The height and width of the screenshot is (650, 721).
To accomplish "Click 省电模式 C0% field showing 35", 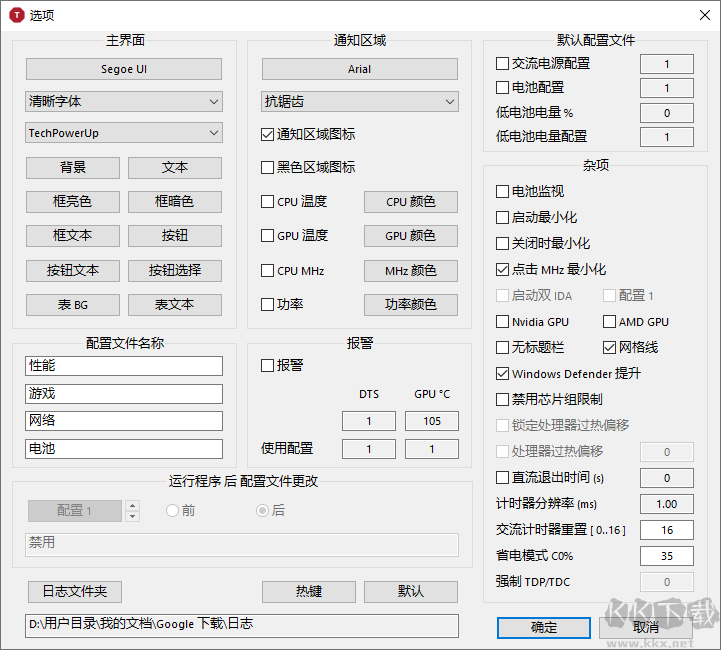I will click(667, 556).
